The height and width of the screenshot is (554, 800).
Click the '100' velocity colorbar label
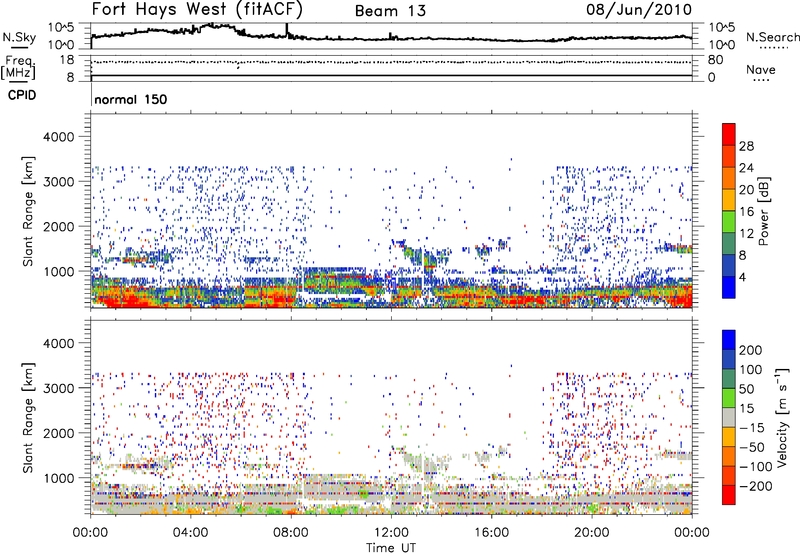click(x=751, y=370)
